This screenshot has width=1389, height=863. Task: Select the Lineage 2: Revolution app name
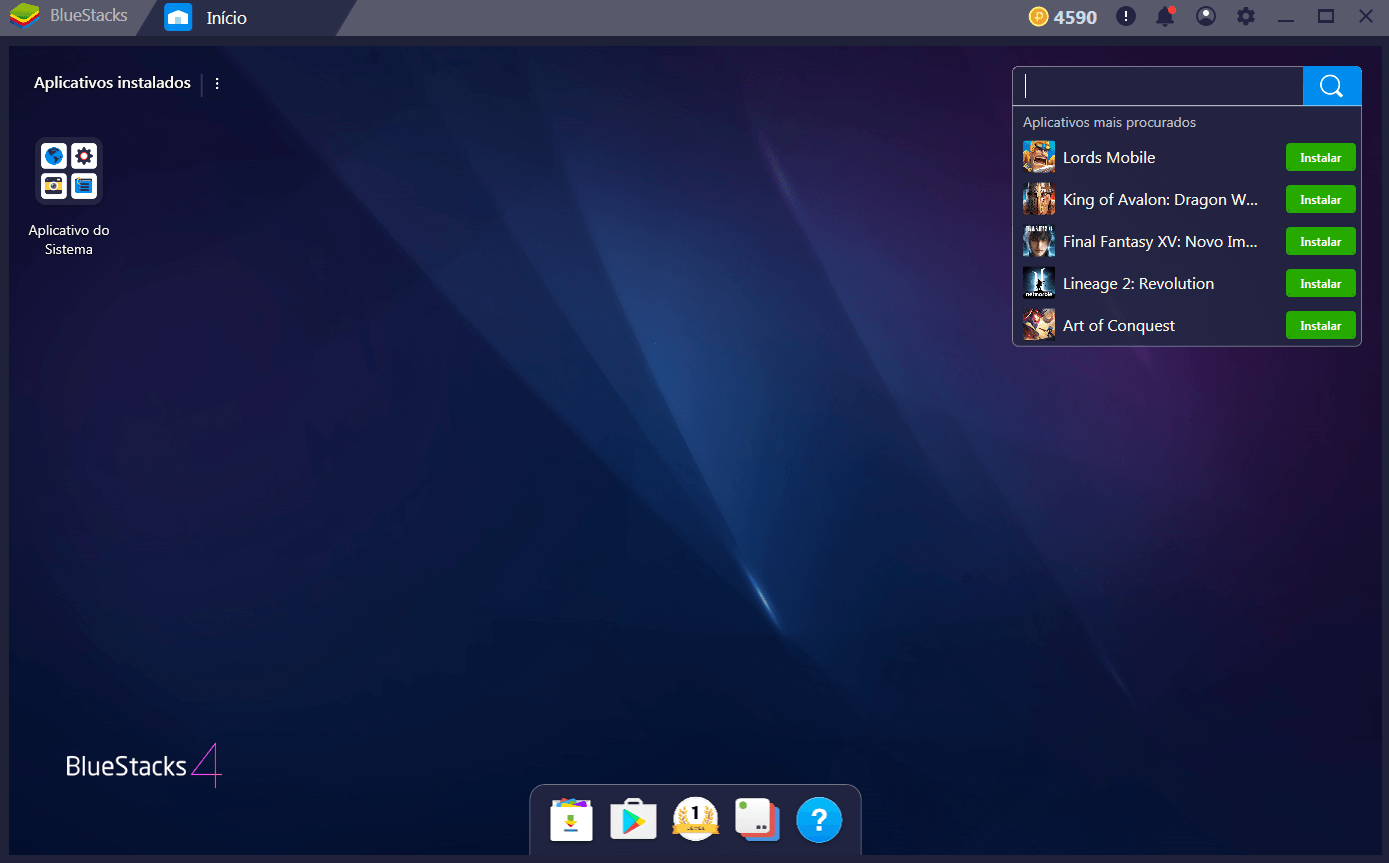click(1138, 284)
